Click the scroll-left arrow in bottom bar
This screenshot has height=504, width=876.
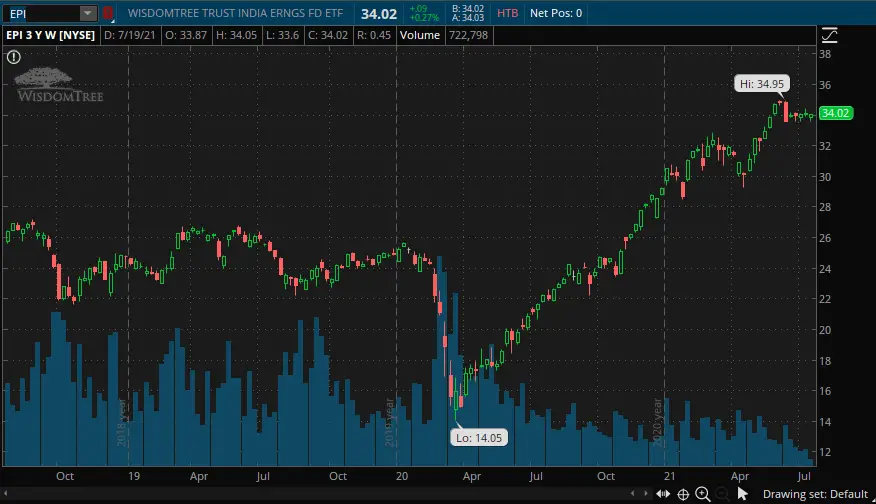click(632, 493)
